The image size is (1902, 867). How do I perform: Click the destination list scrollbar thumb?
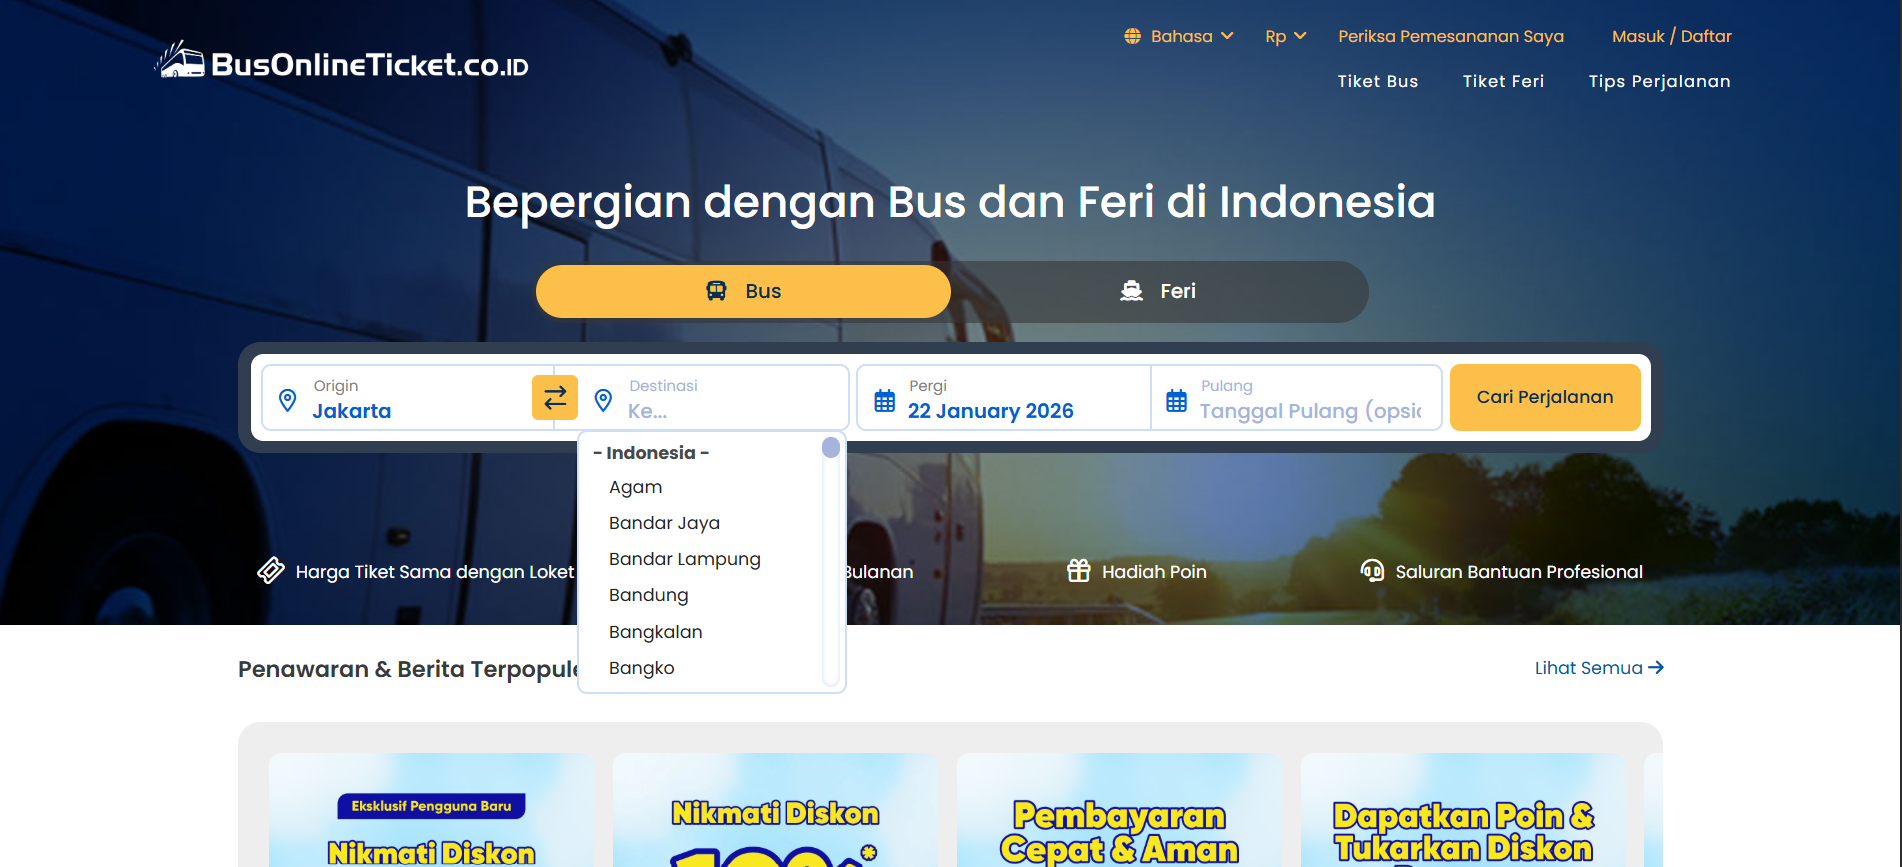click(x=831, y=447)
